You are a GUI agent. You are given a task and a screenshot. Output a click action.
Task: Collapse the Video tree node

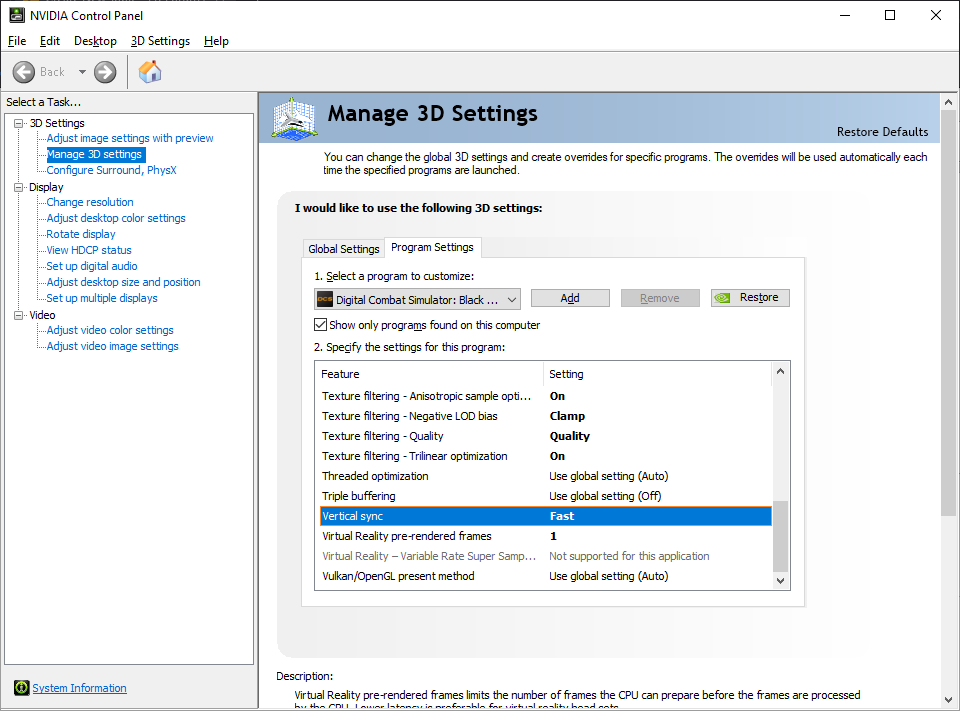tap(19, 315)
